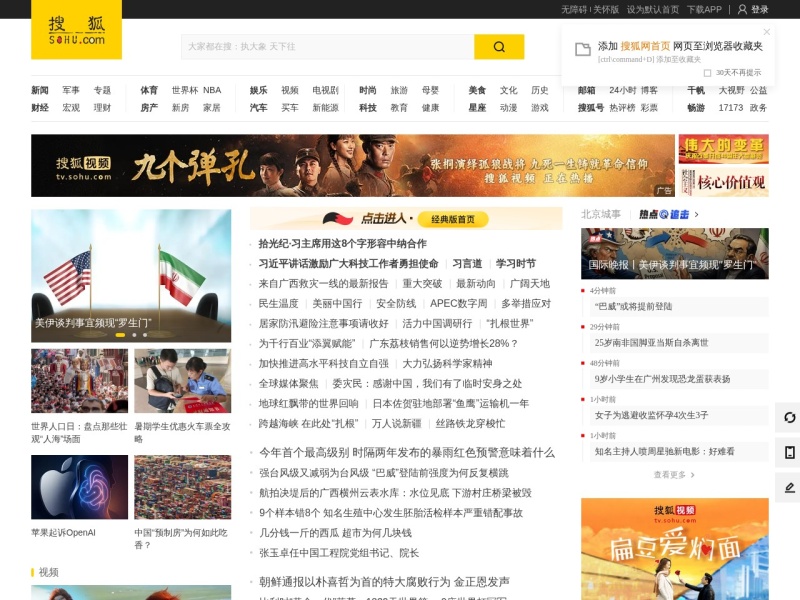Image resolution: width=800 pixels, height=600 pixels.
Task: Click the feedback pencil icon on right sidebar
Action: pos(789,487)
